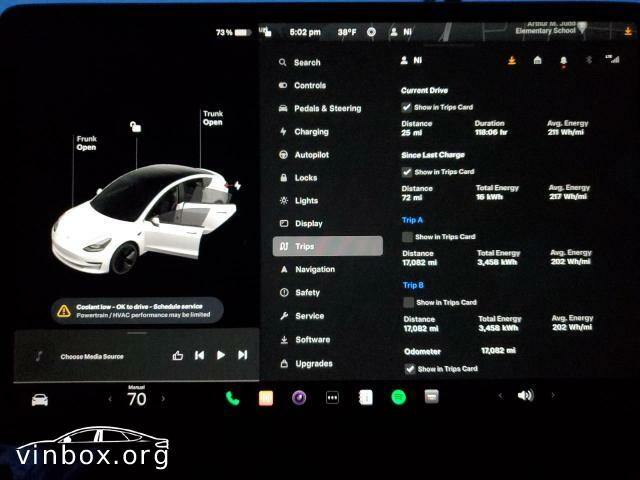640x480 pixels.
Task: Enable Trip A Show in Trips Card
Action: click(x=407, y=237)
